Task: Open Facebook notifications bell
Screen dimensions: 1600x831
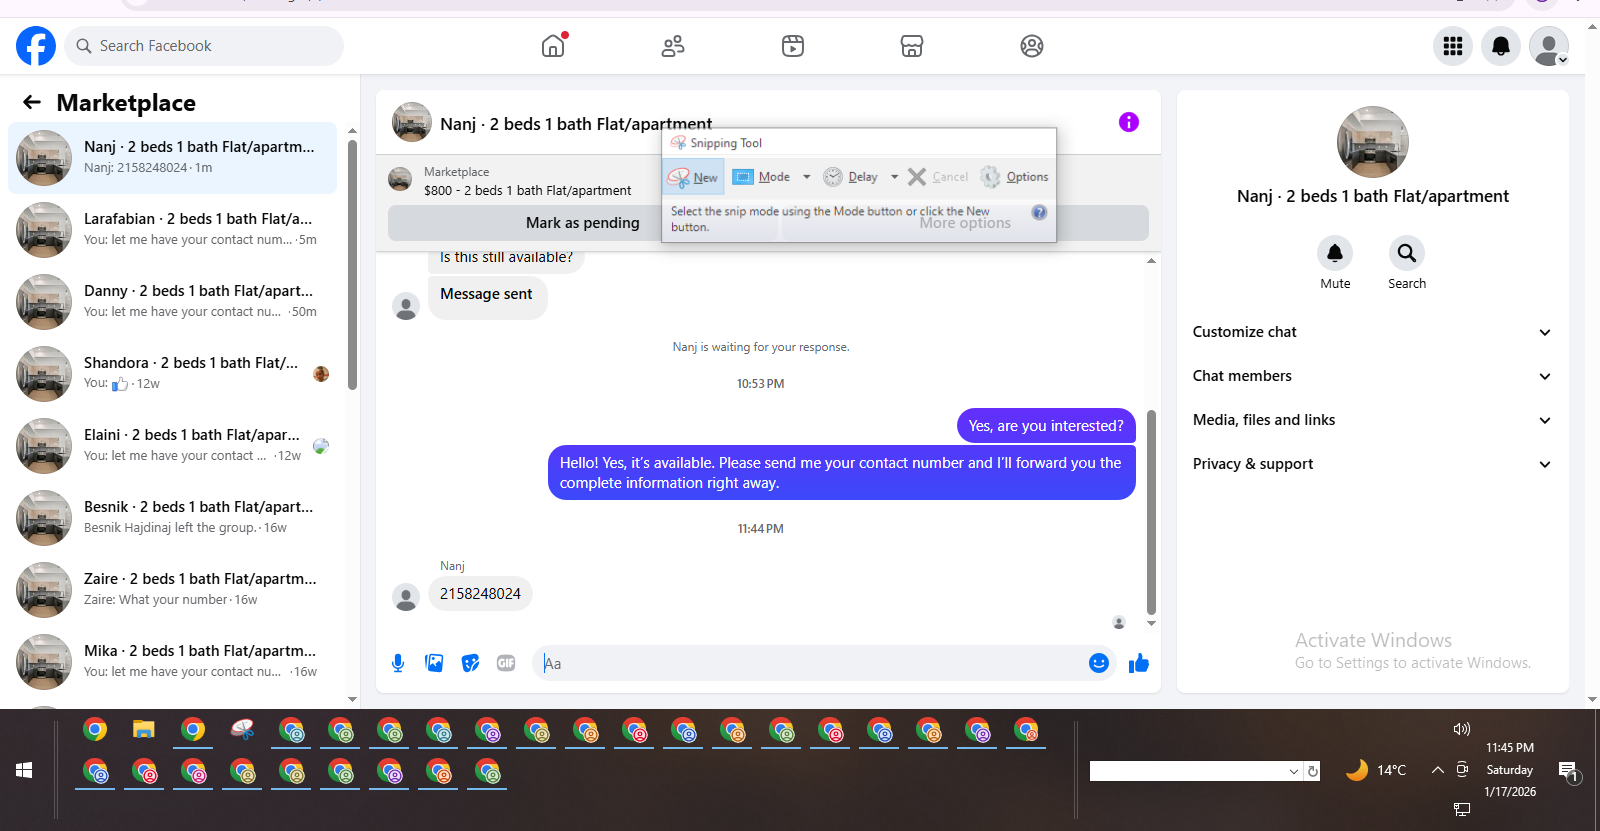Action: point(1501,46)
